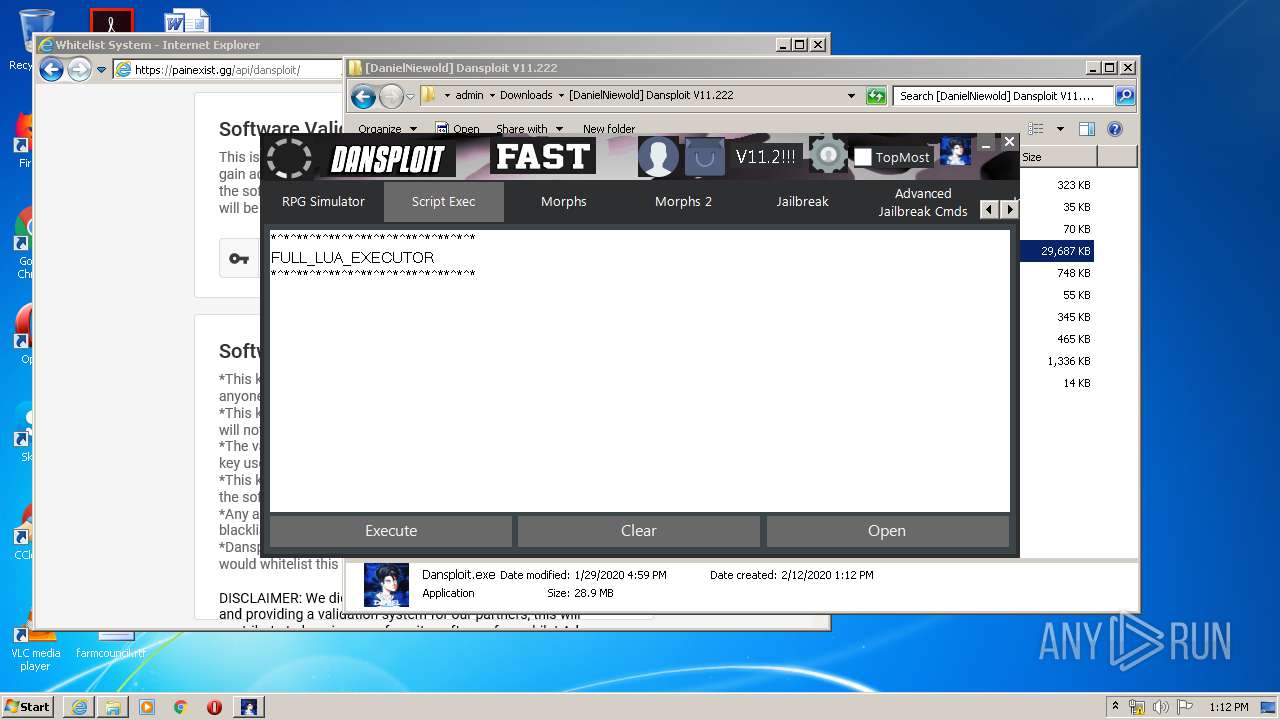This screenshot has width=1280, height=720.
Task: Show hidden system tray icons
Action: 1115,706
